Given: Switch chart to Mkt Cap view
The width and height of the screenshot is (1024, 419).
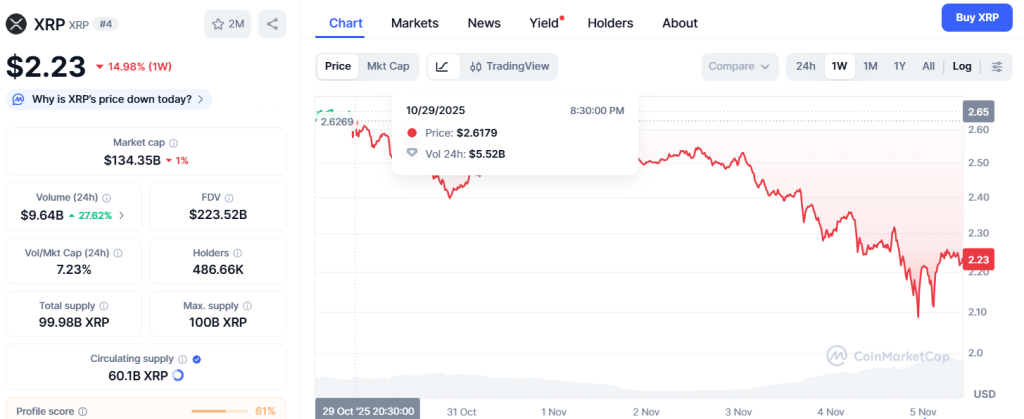Looking at the screenshot, I should tap(388, 66).
